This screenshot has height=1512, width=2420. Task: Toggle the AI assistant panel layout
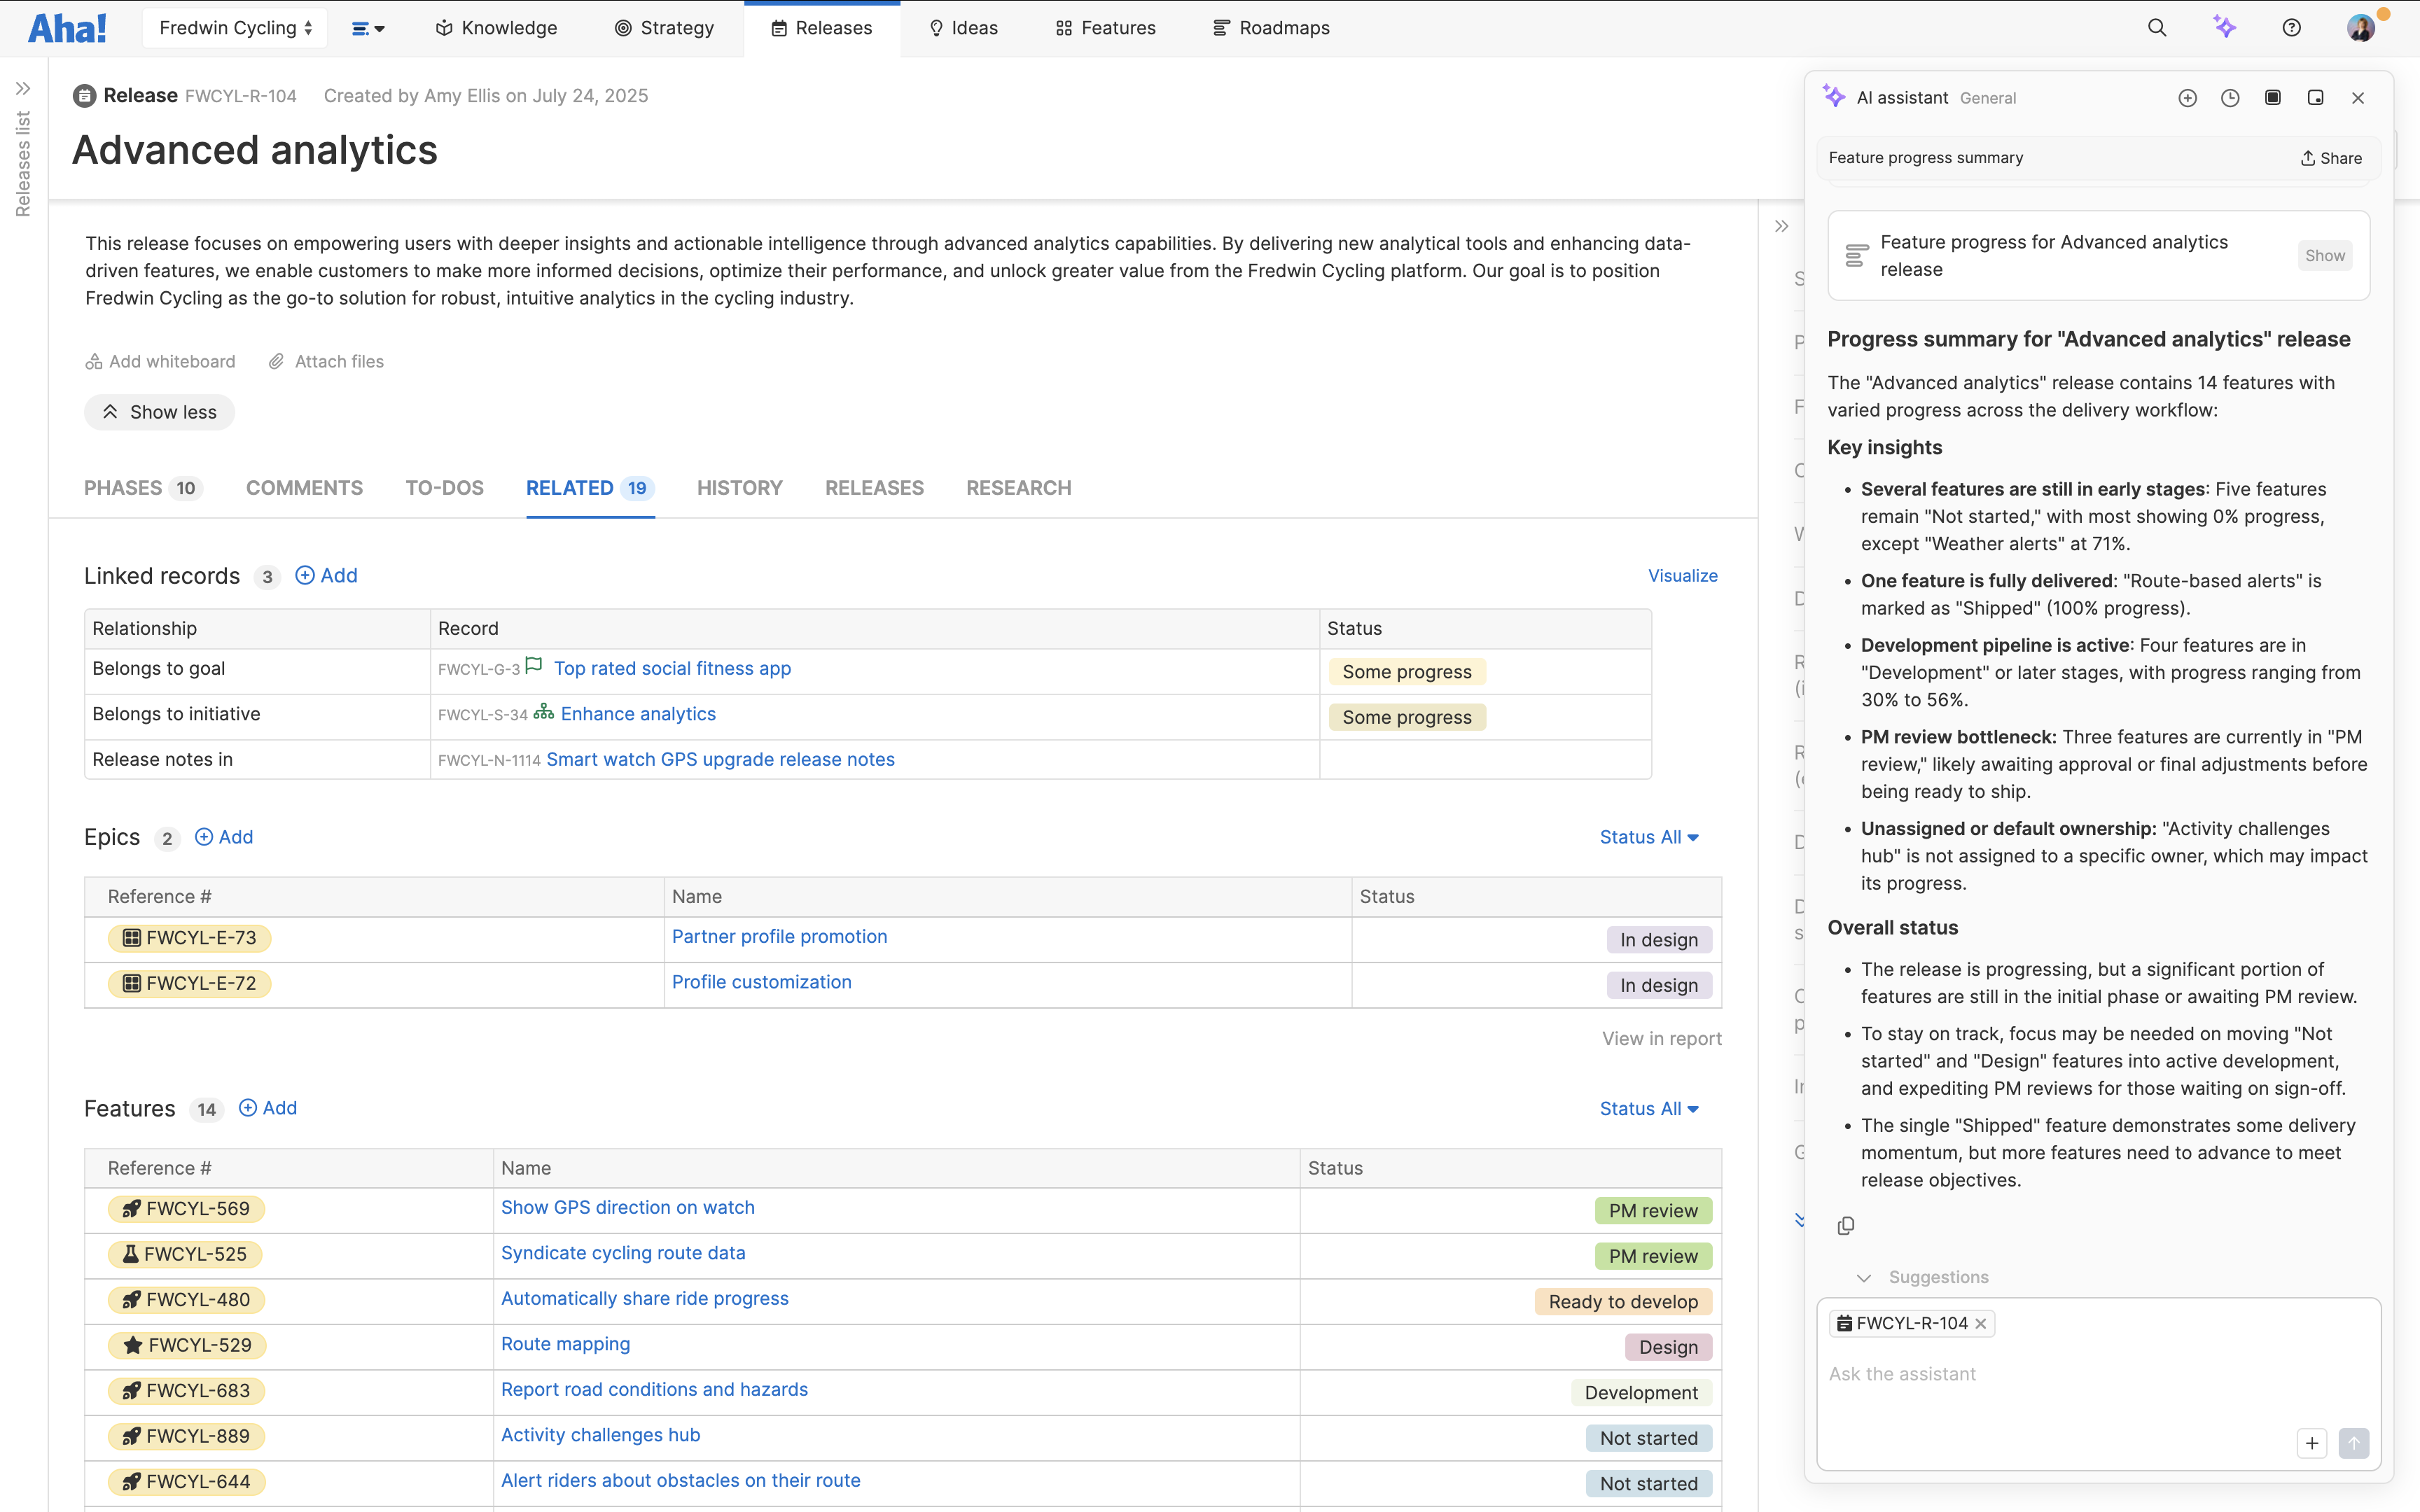[x=2272, y=97]
